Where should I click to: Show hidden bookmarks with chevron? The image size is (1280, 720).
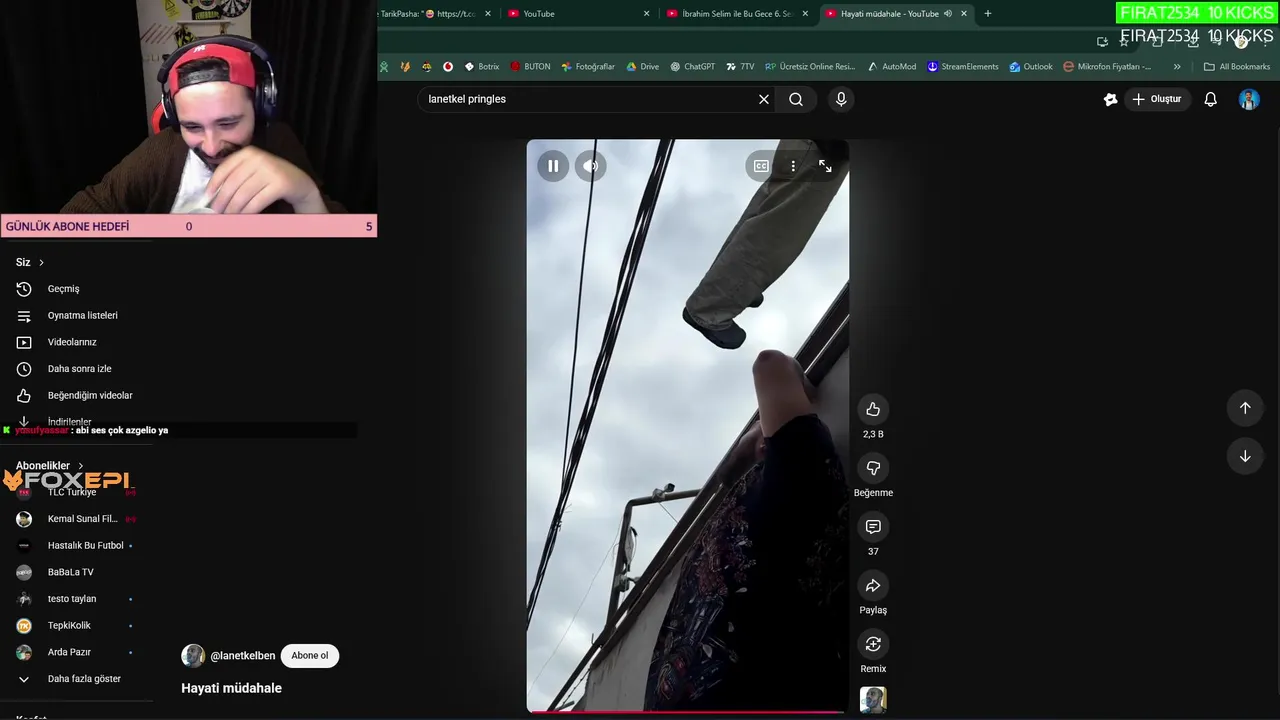(1177, 67)
